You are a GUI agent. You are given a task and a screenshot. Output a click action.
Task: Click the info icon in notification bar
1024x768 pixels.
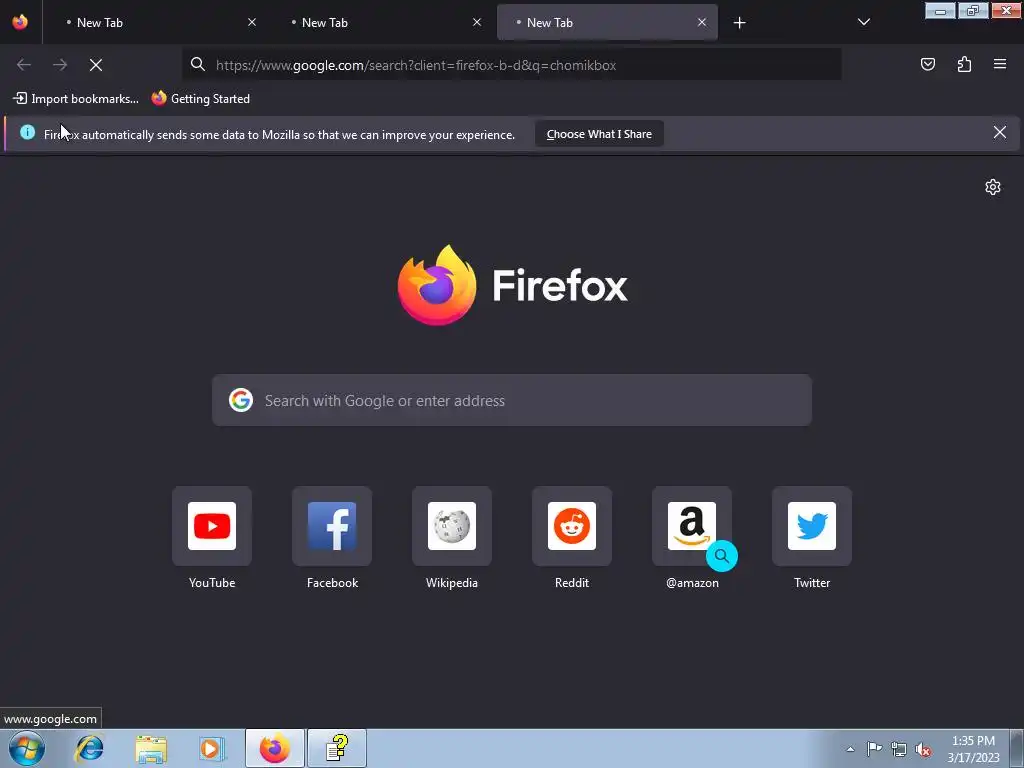coord(27,132)
